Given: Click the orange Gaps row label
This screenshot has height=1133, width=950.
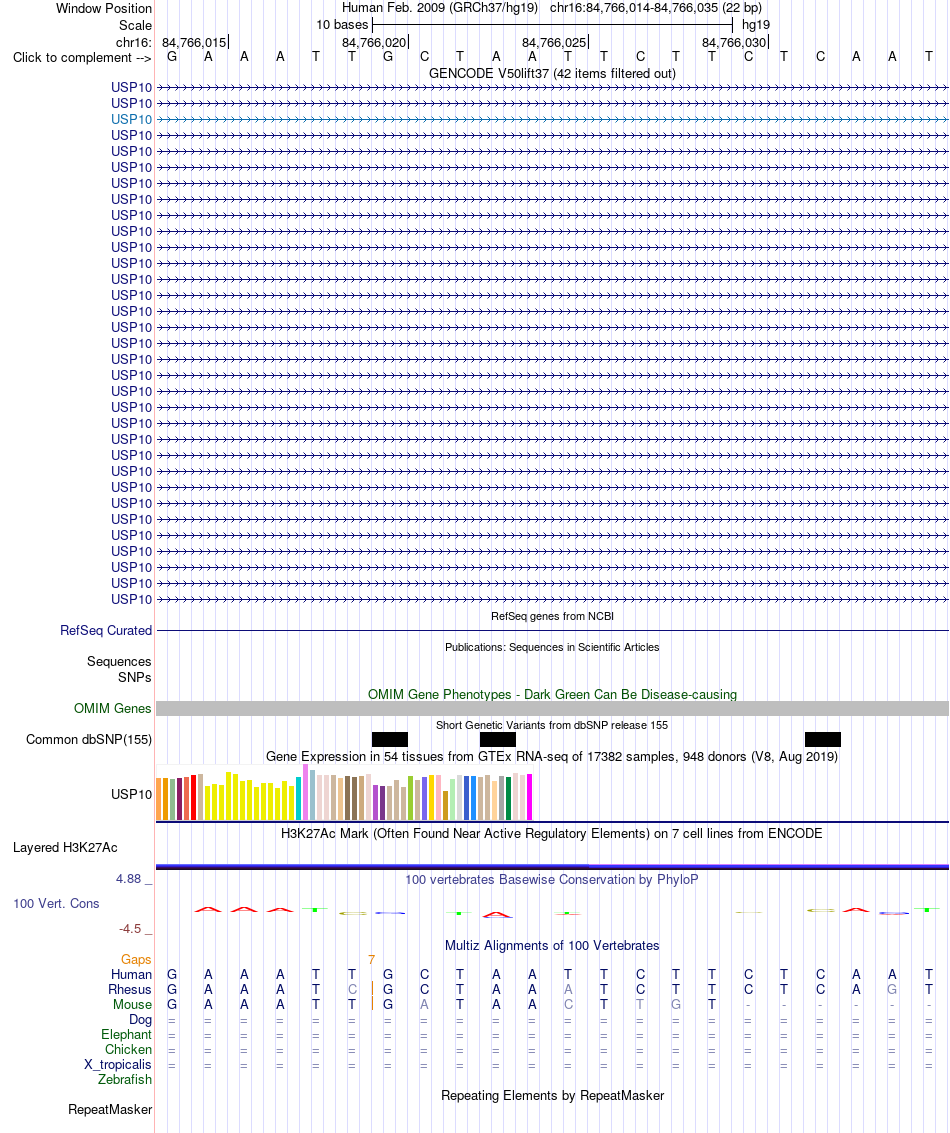Looking at the screenshot, I should (x=136, y=960).
